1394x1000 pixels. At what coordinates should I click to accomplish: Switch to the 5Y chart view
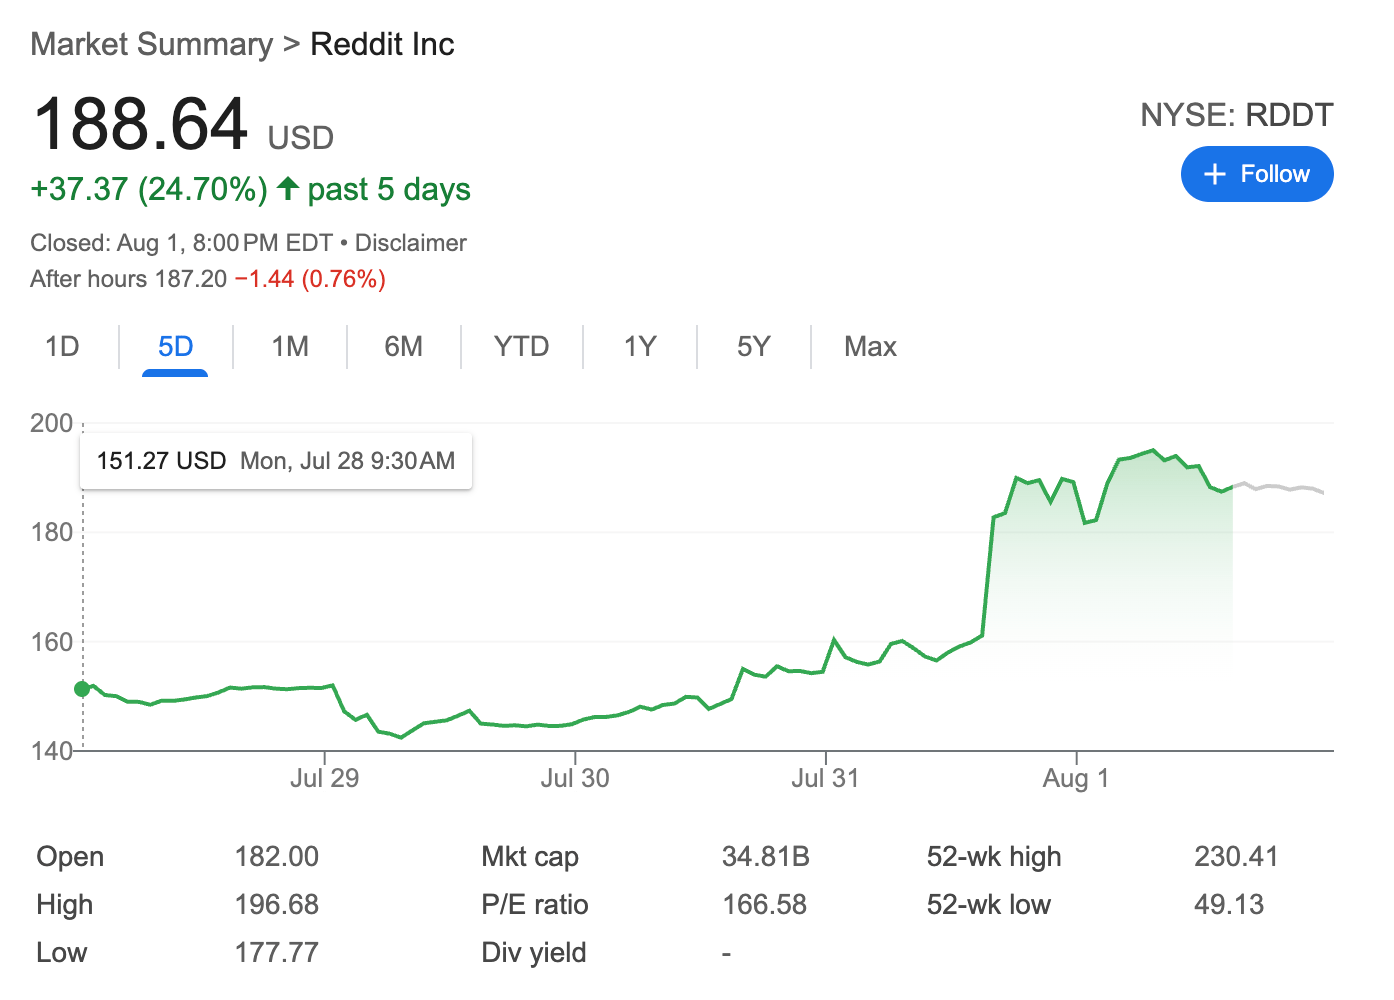point(753,346)
